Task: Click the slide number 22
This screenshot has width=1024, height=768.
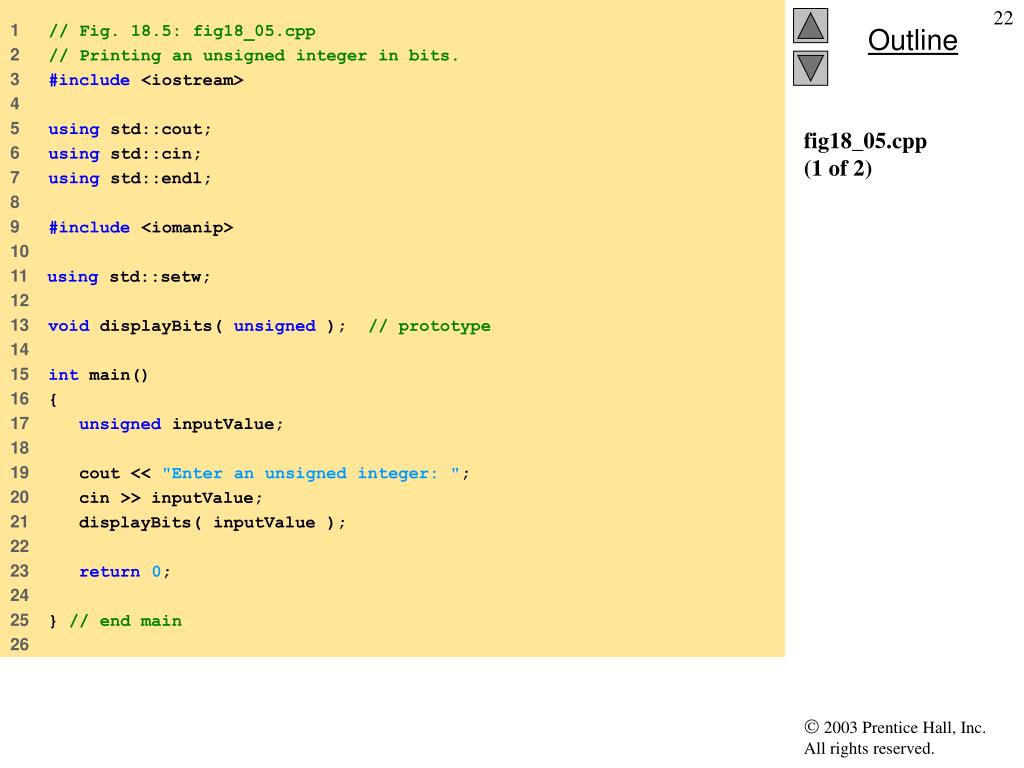Action: pyautogui.click(x=1003, y=18)
